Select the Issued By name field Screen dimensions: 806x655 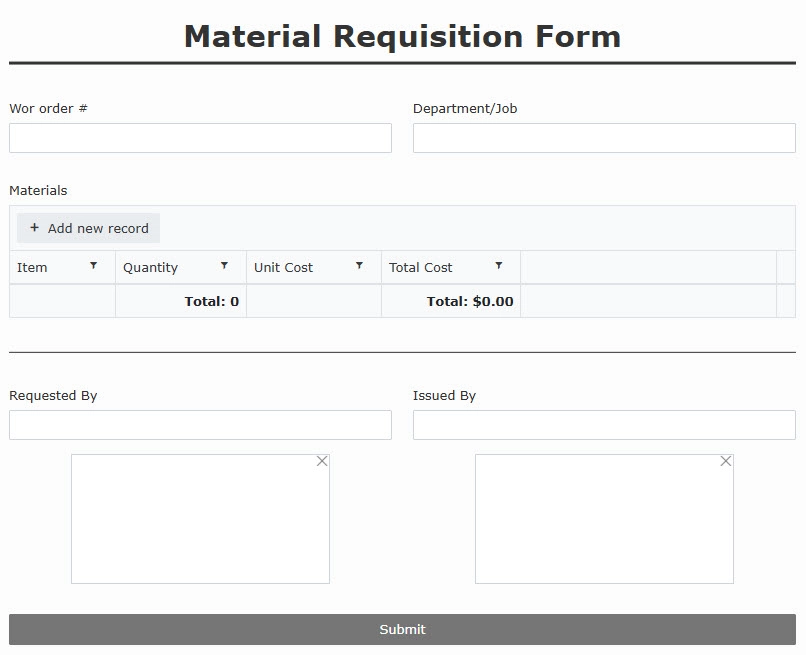(604, 425)
